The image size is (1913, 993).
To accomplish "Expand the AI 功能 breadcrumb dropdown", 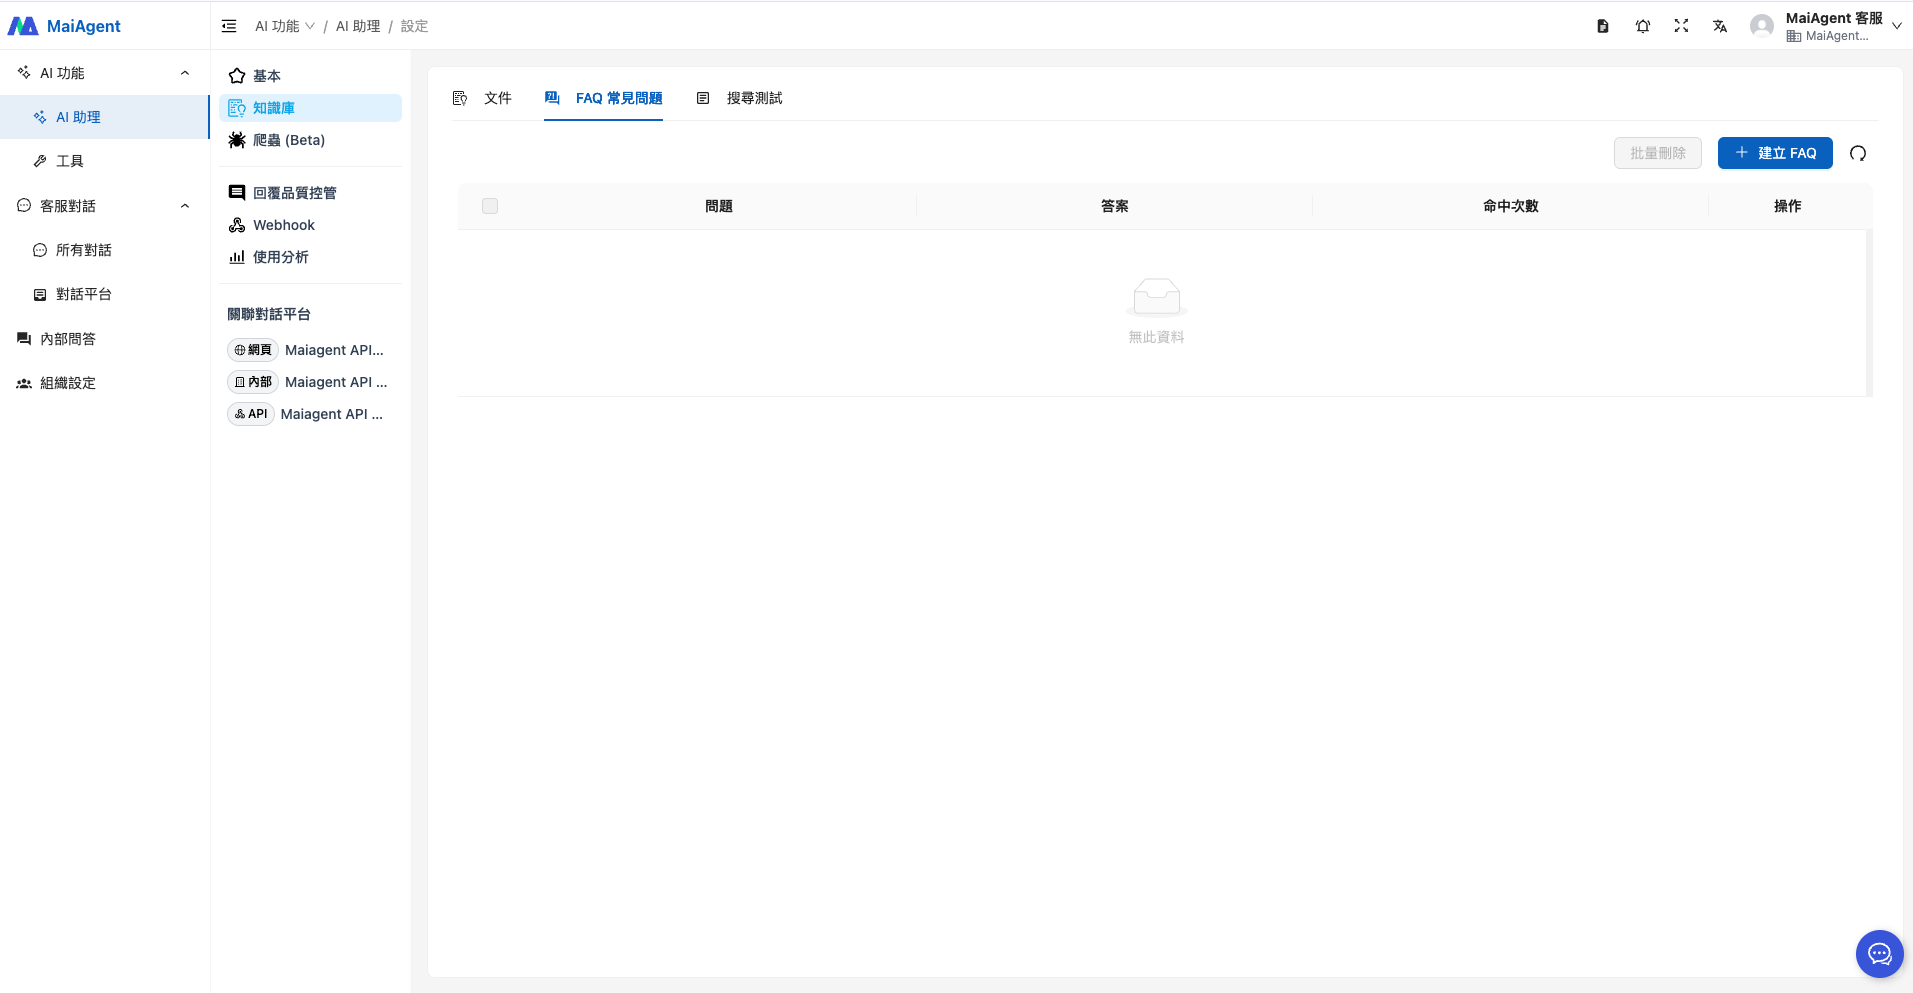I will [x=285, y=26].
